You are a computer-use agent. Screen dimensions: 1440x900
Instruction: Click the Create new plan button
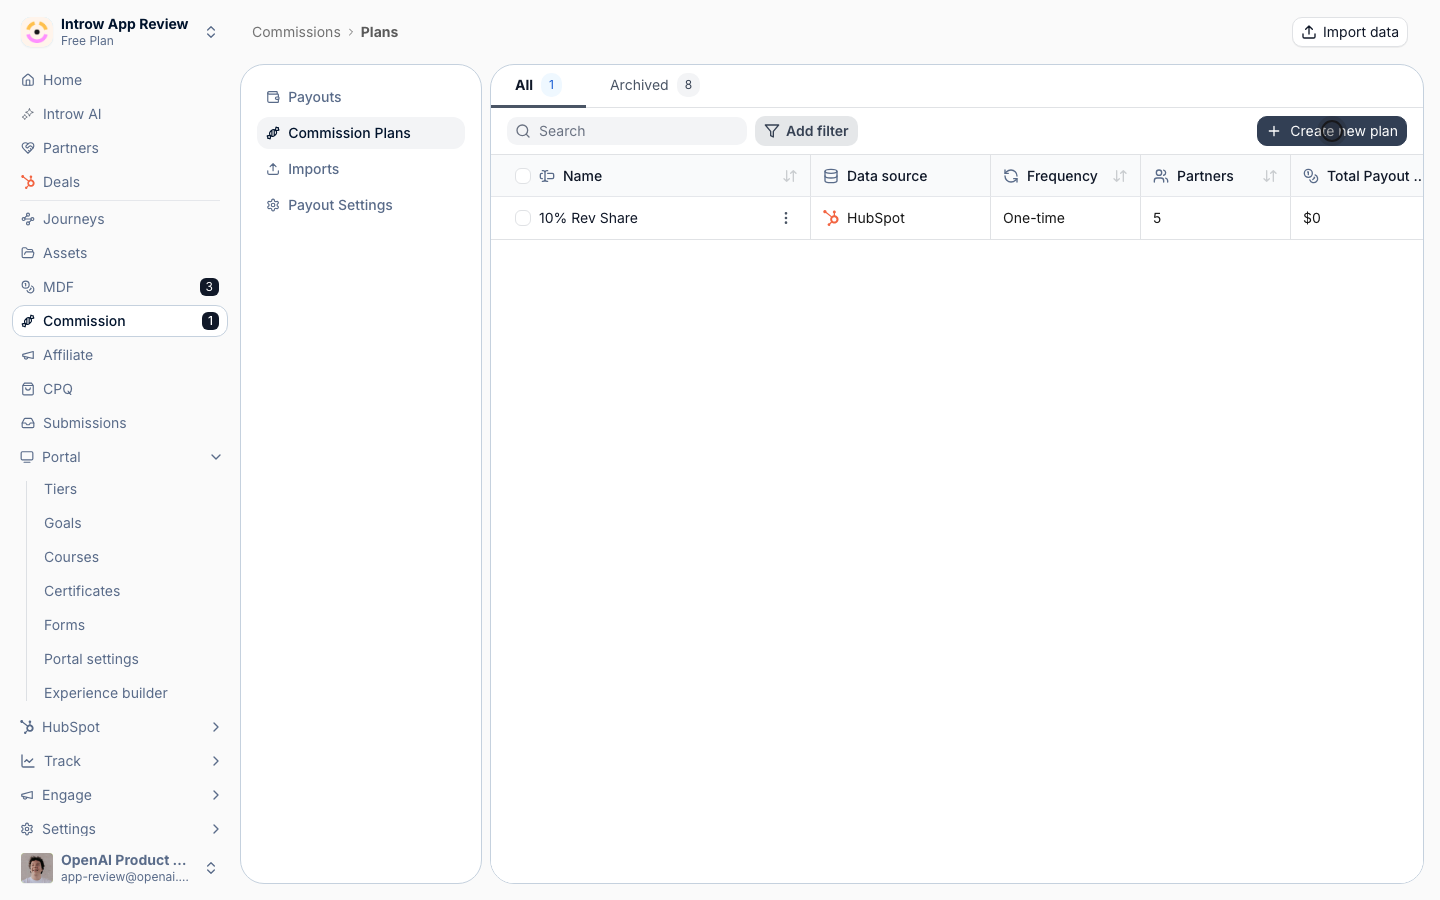(1332, 131)
